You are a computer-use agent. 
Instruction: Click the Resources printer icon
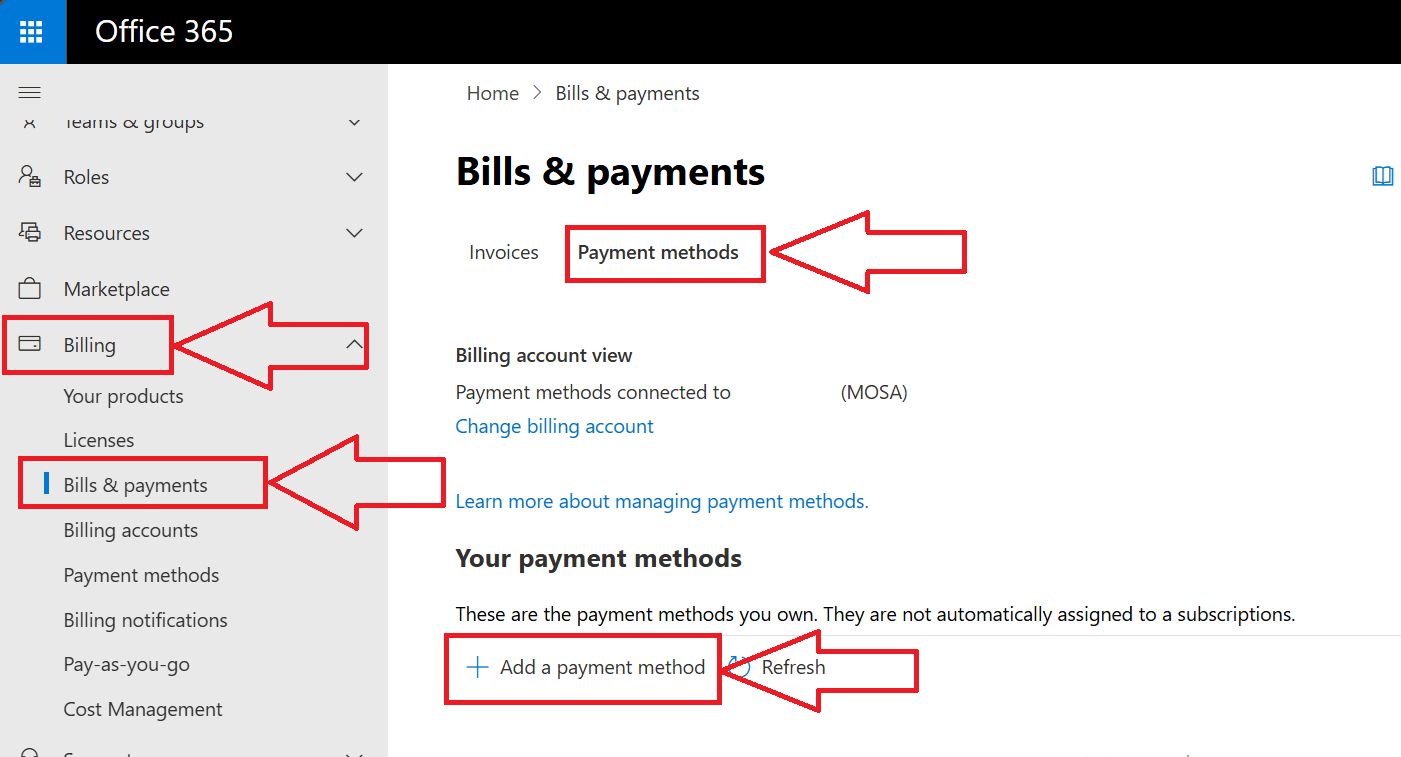point(30,233)
